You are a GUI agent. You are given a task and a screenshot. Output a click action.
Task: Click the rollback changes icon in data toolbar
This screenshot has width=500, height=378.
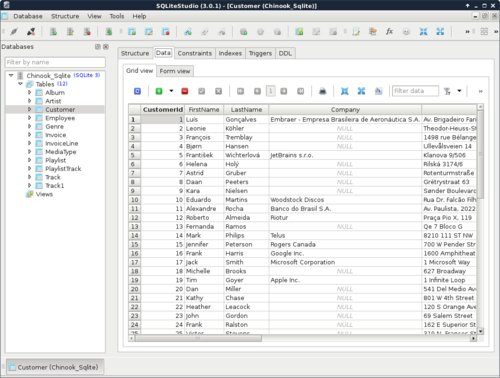[218, 91]
